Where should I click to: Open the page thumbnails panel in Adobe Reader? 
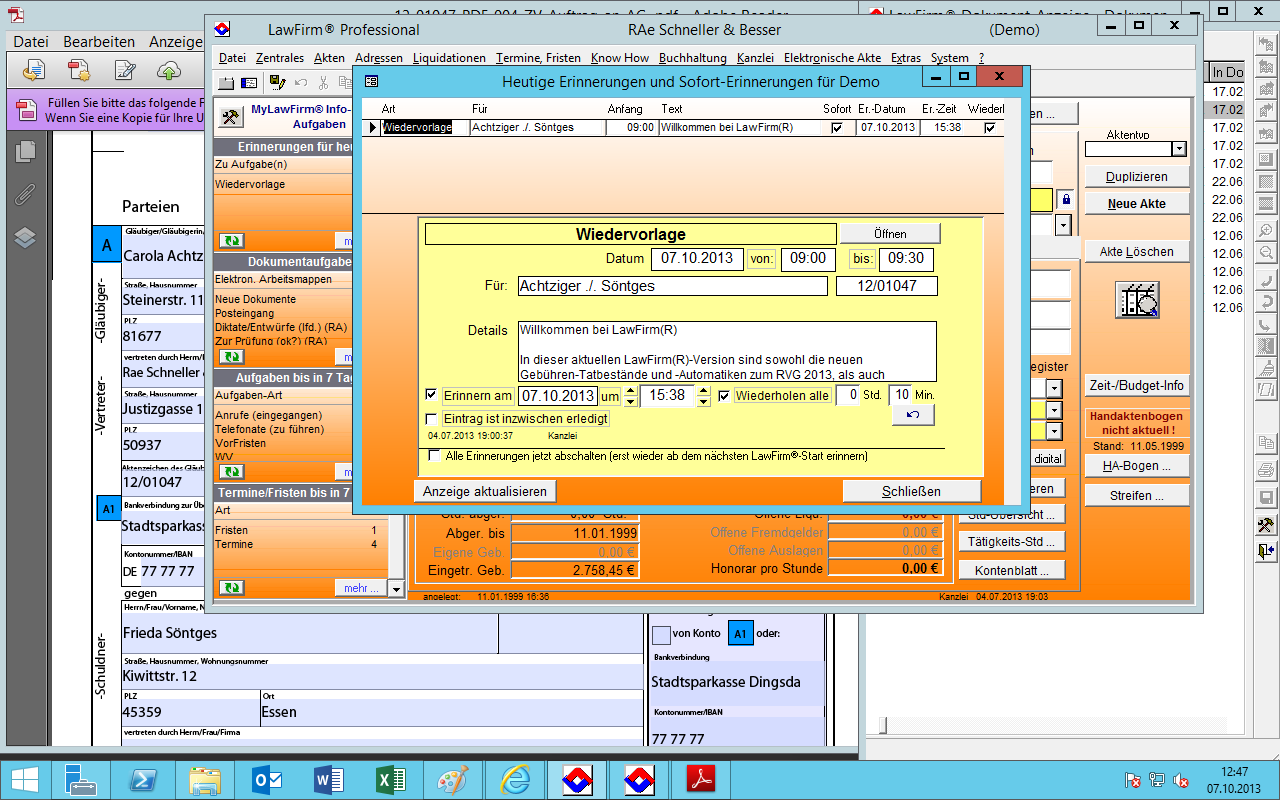pos(25,152)
